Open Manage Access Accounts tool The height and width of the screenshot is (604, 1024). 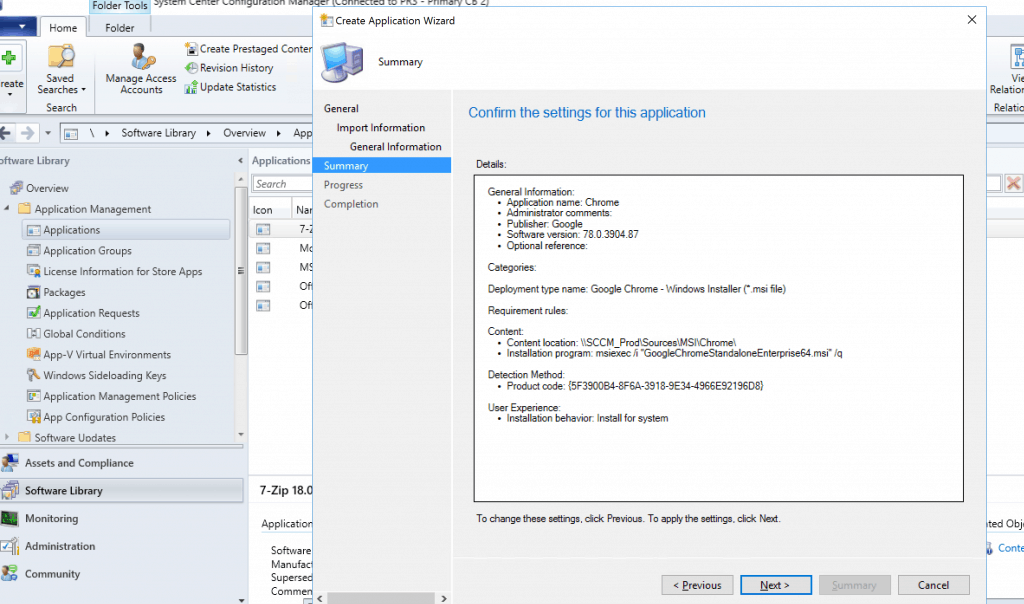coord(141,69)
